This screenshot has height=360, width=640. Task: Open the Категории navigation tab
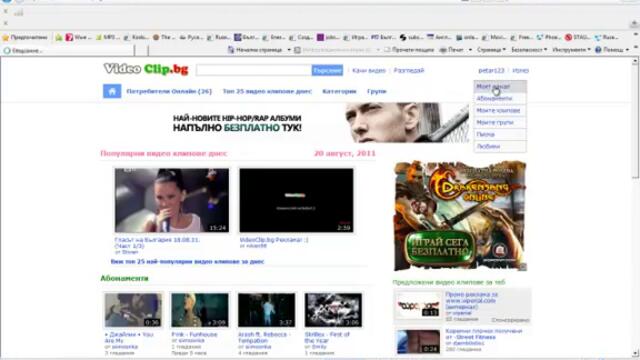[x=339, y=91]
